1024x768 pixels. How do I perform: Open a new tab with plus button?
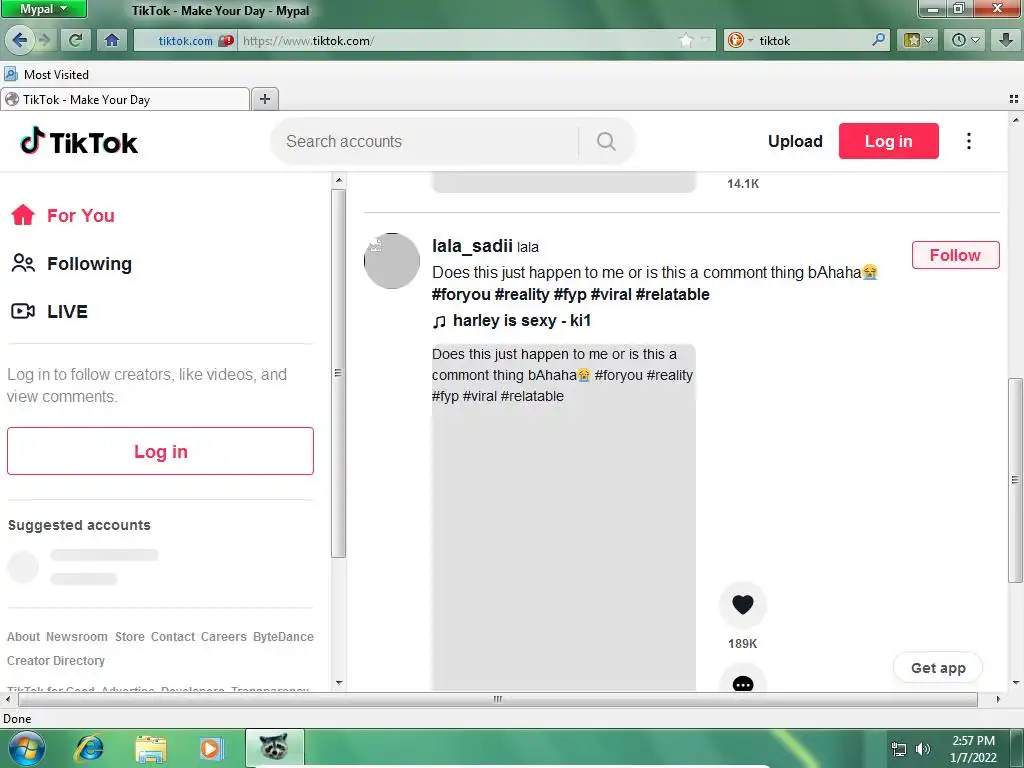pyautogui.click(x=264, y=99)
